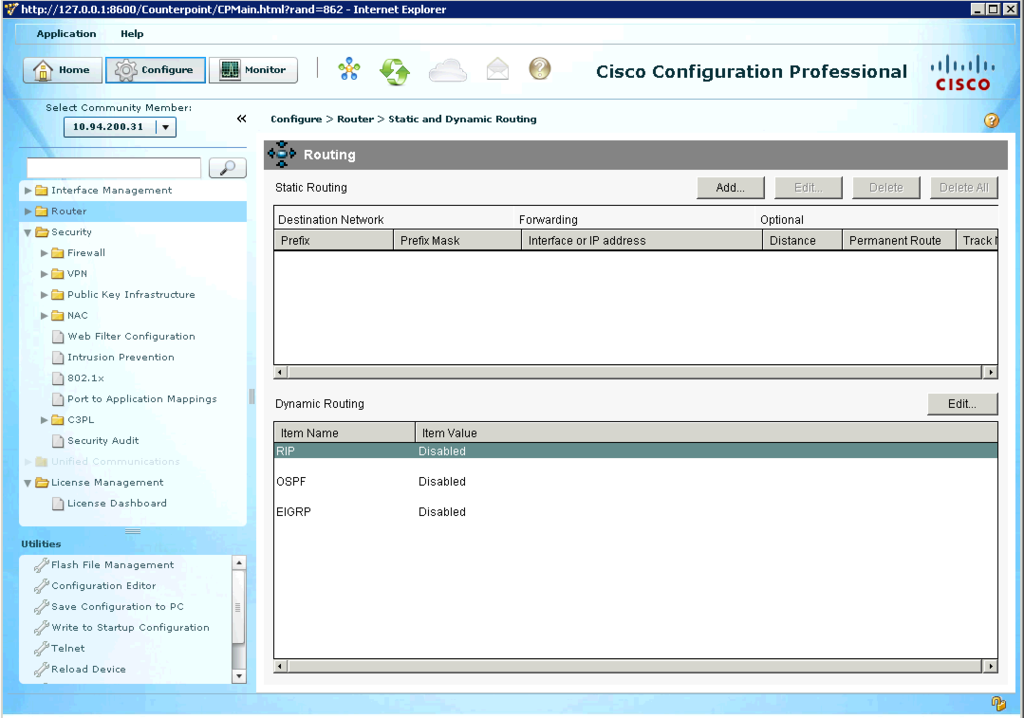
Task: Click Edit... for Dynamic Routing
Action: click(x=962, y=404)
